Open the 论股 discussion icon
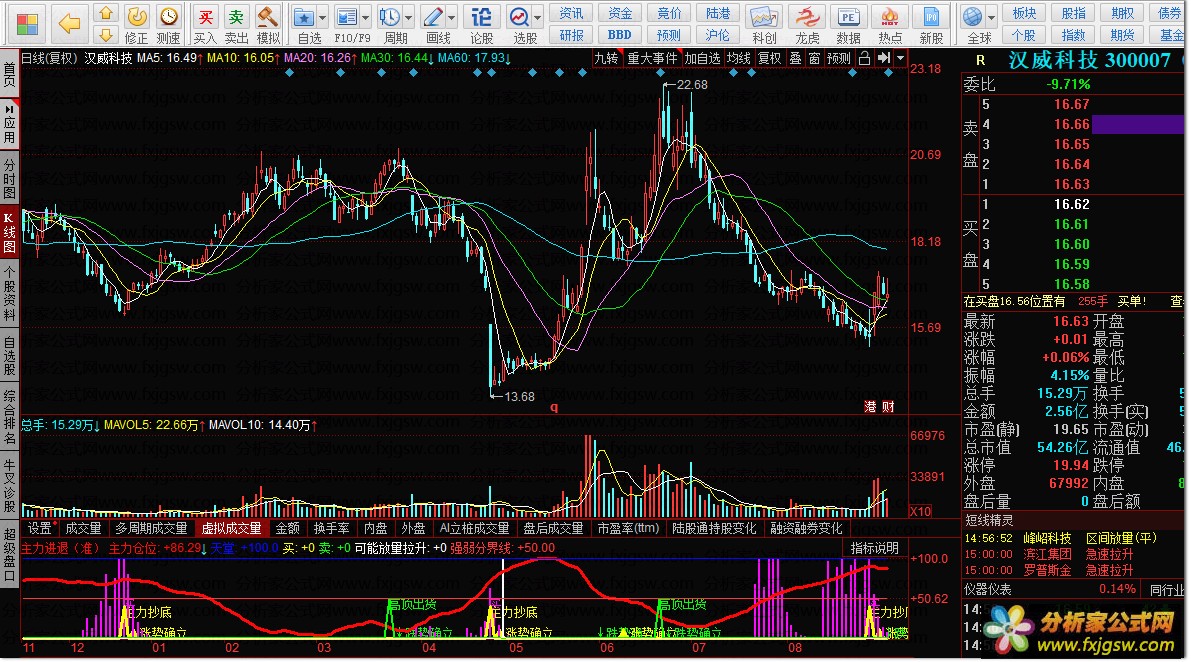Image resolution: width=1191 pixels, height=662 pixels. point(482,17)
